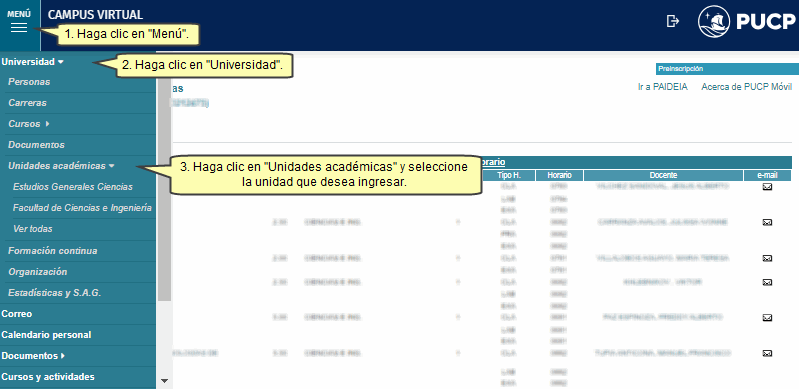The width and height of the screenshot is (799, 389).
Task: Open Personas in the sidebar
Action: [29, 82]
